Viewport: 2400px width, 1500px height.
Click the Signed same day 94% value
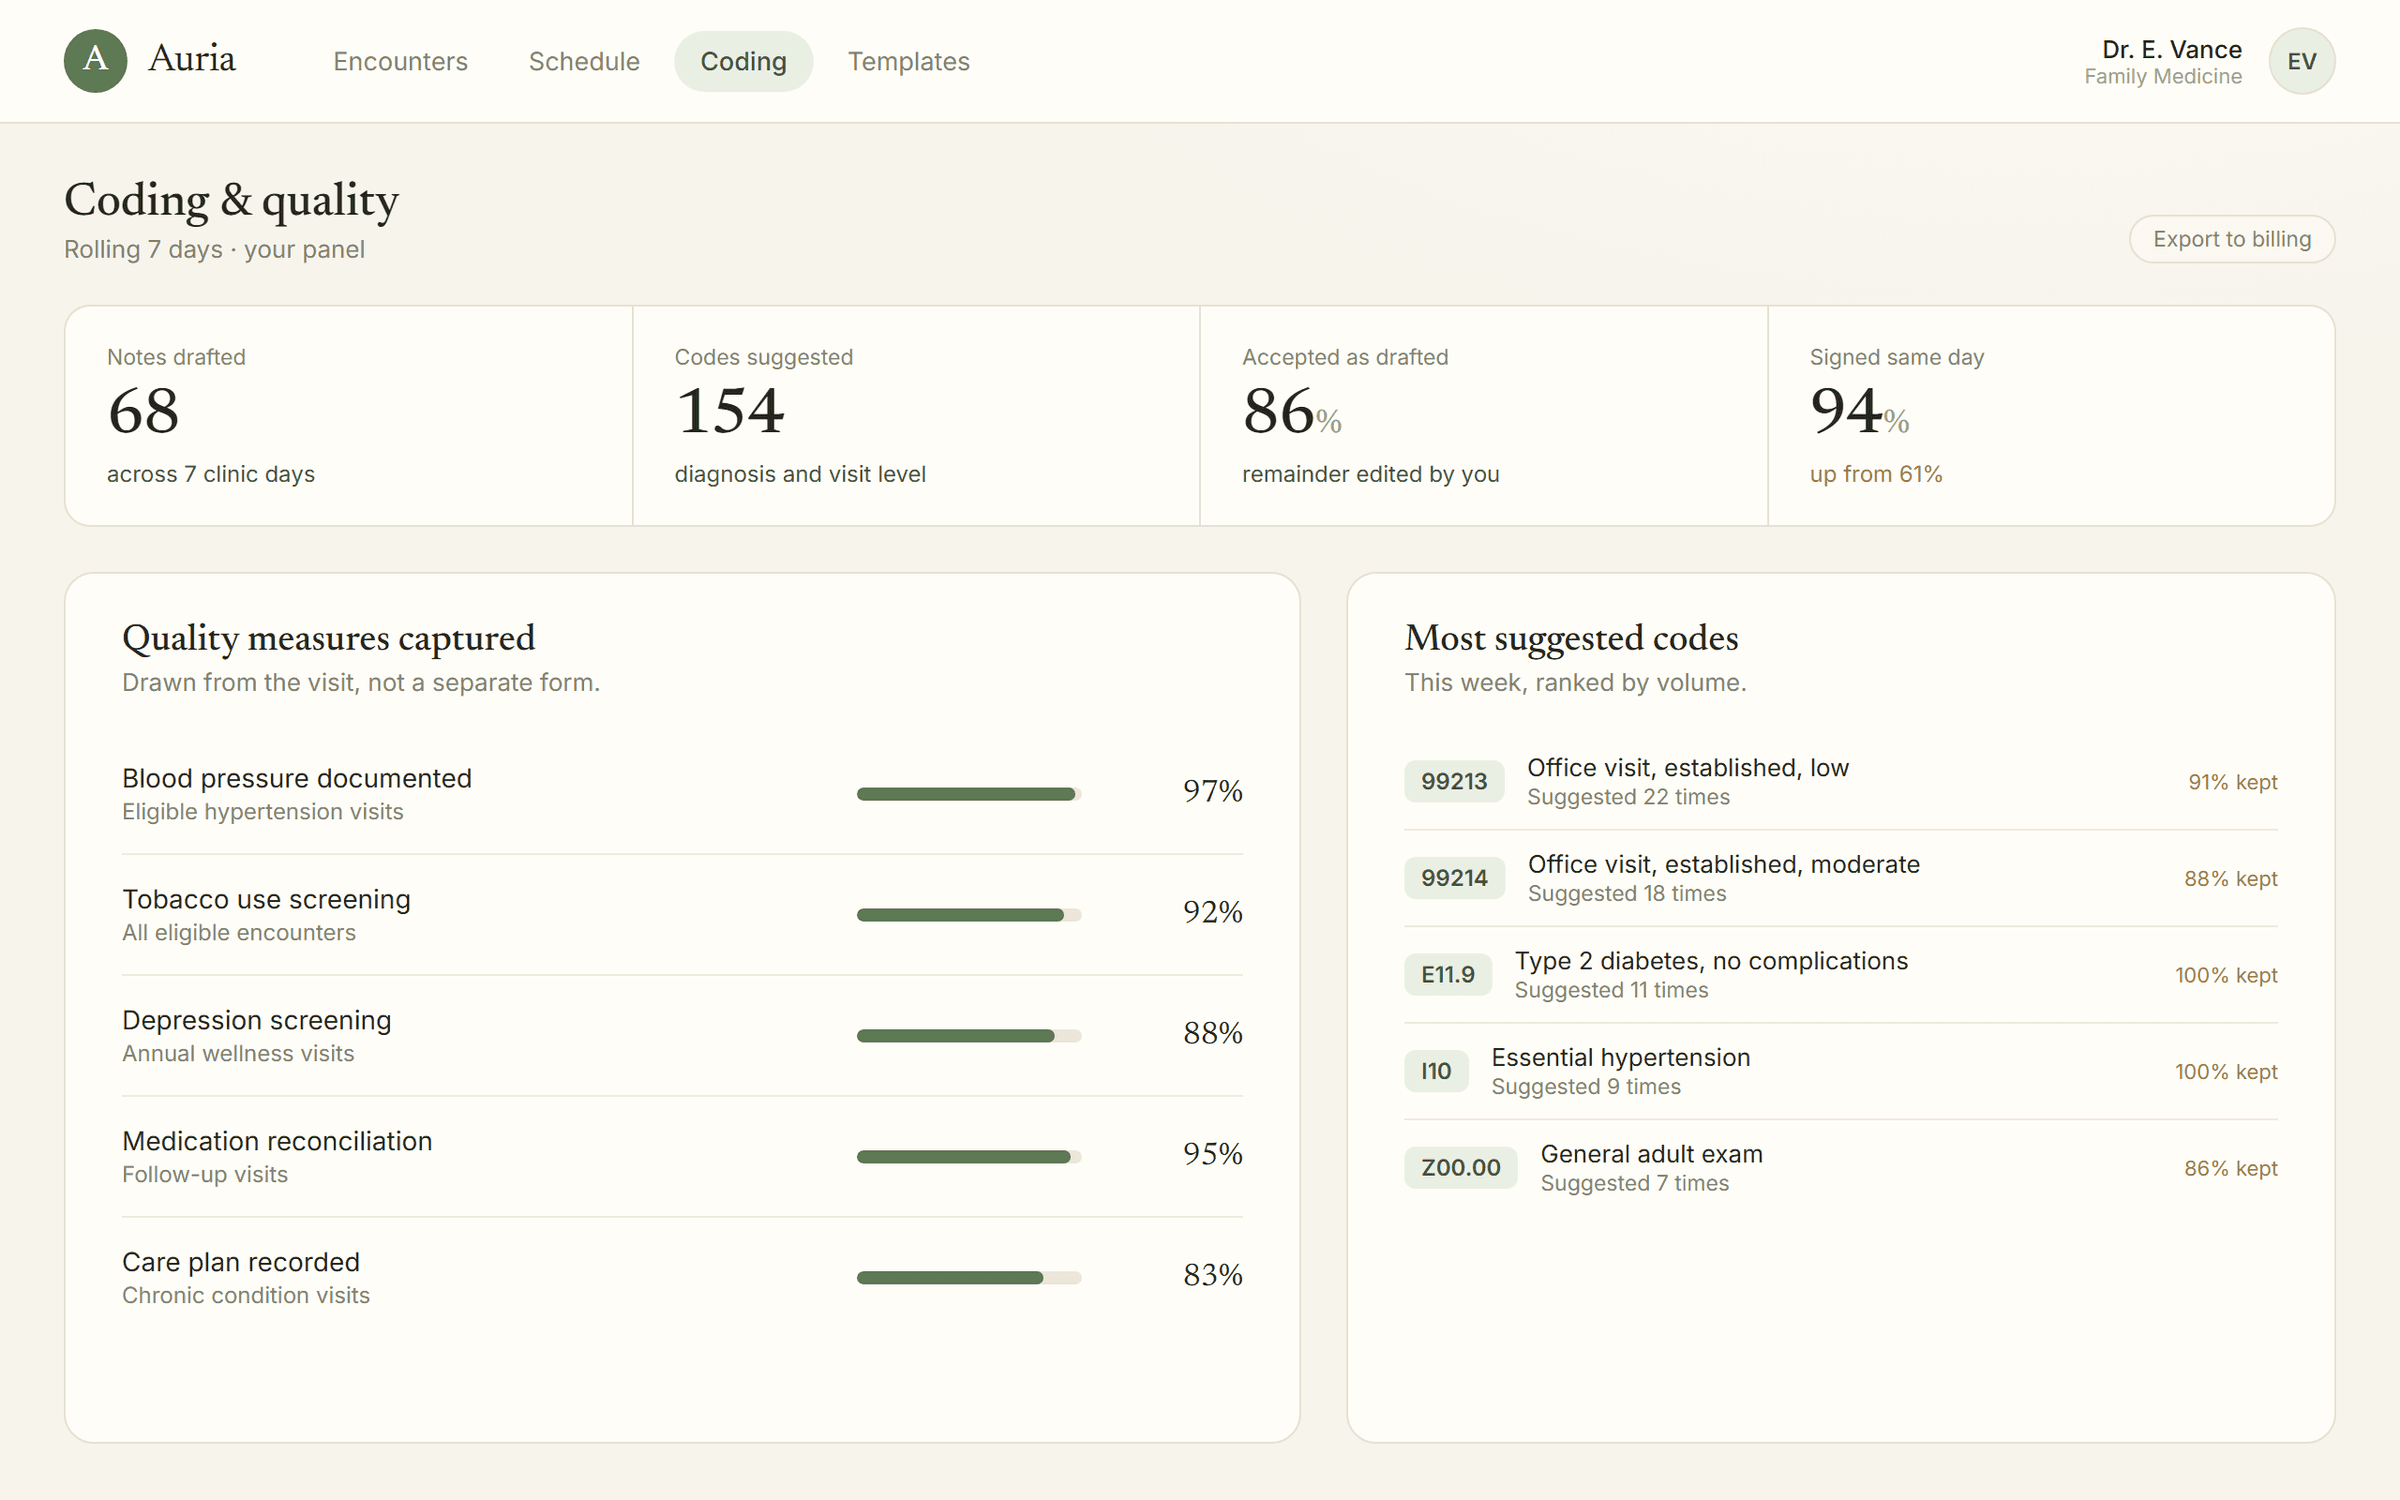(1859, 411)
